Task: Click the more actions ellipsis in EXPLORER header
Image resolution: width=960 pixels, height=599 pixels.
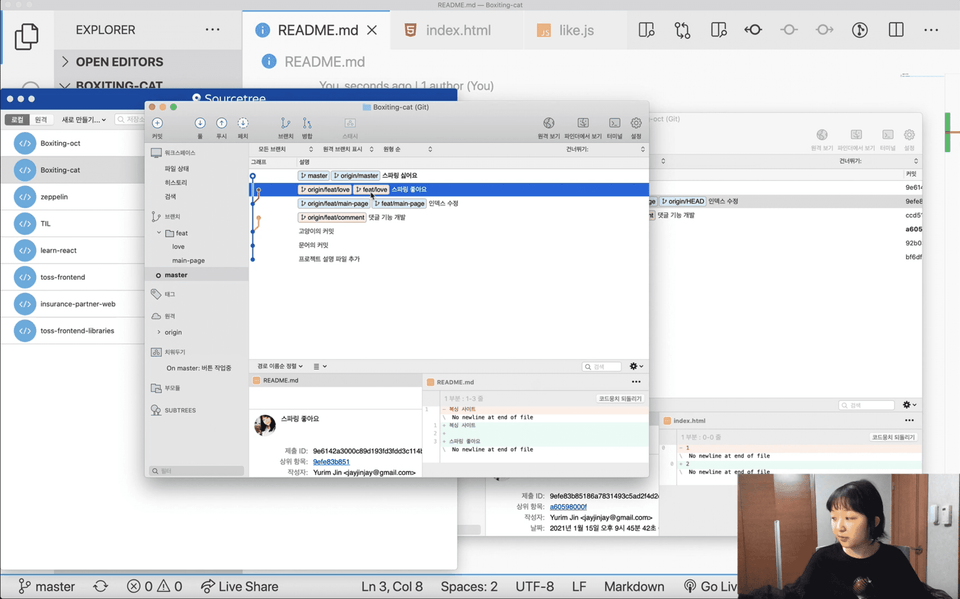Action: (x=212, y=29)
